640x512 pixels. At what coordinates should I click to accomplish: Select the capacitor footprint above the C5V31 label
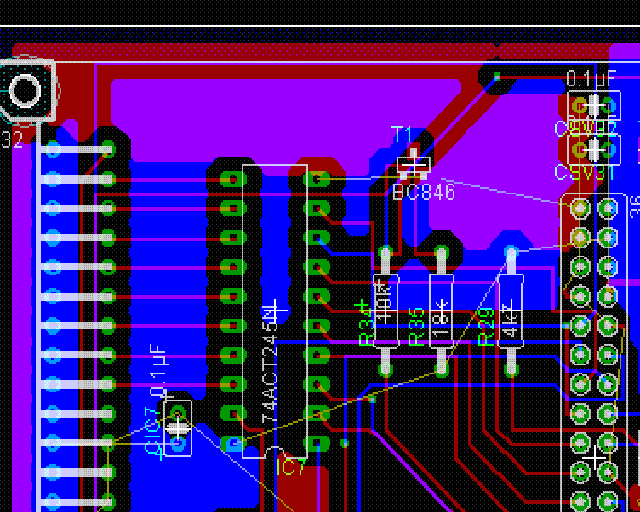(594, 151)
